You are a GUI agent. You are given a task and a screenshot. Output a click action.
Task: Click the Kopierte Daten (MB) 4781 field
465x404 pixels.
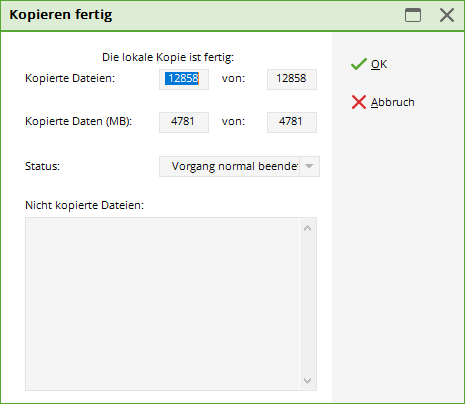coord(184,122)
